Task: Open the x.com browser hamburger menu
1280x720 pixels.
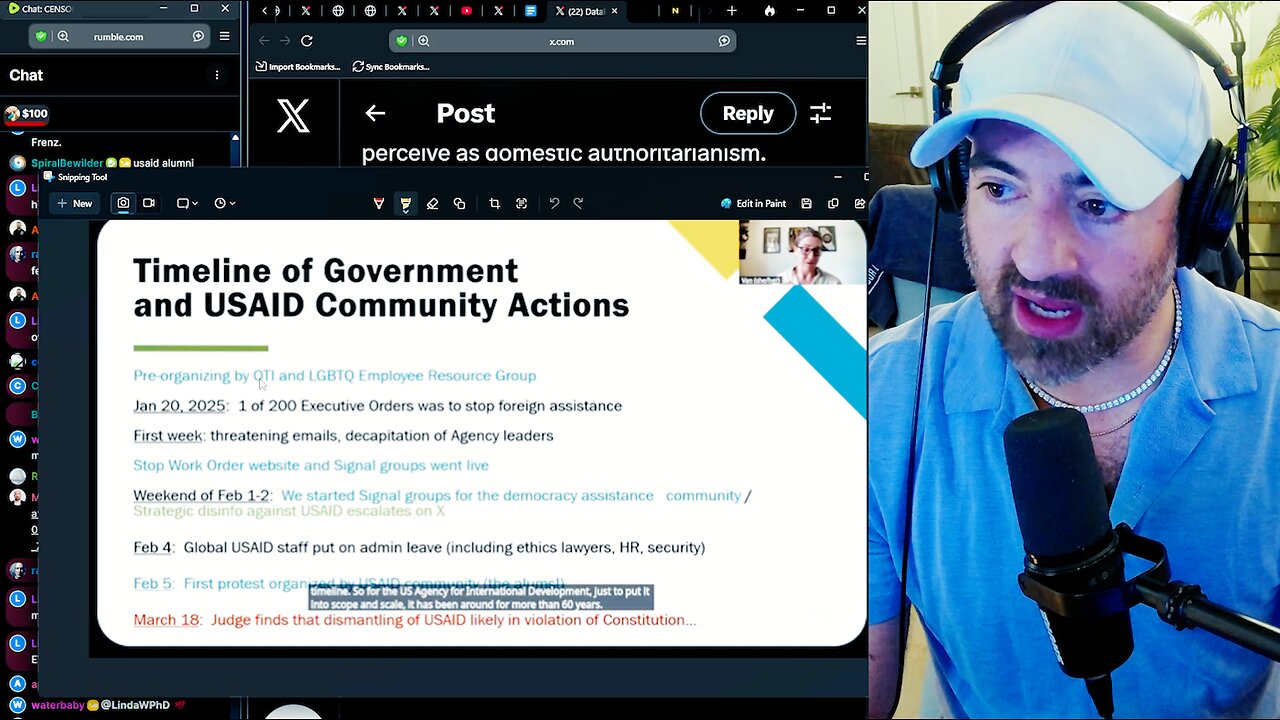Action: click(861, 41)
